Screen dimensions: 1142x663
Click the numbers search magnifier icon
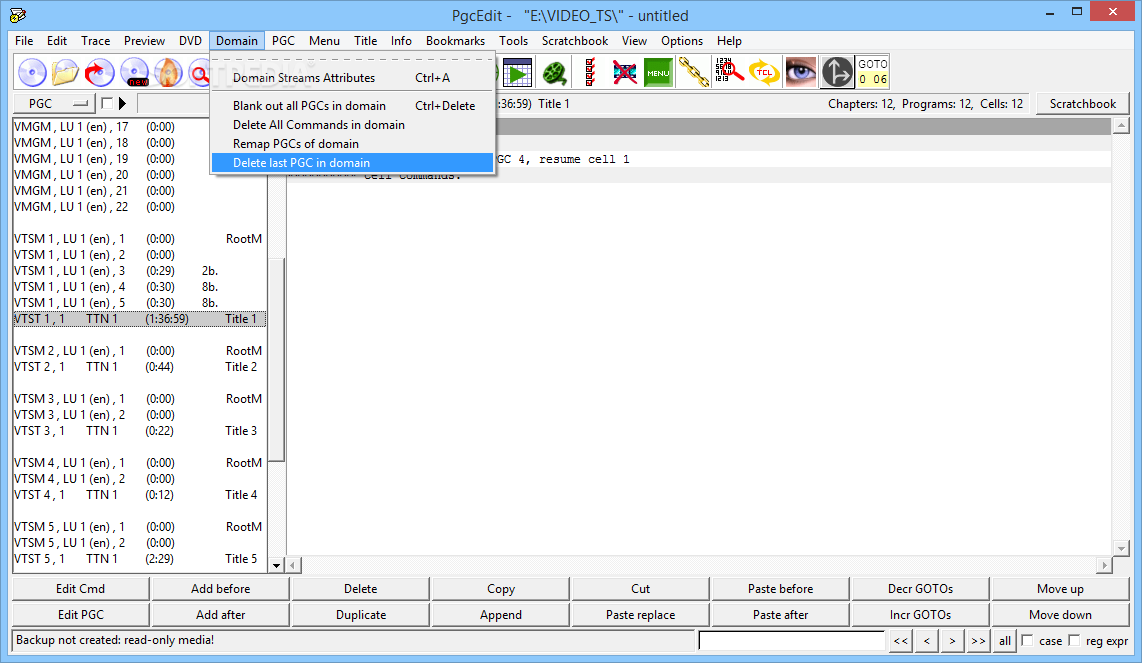pos(728,72)
